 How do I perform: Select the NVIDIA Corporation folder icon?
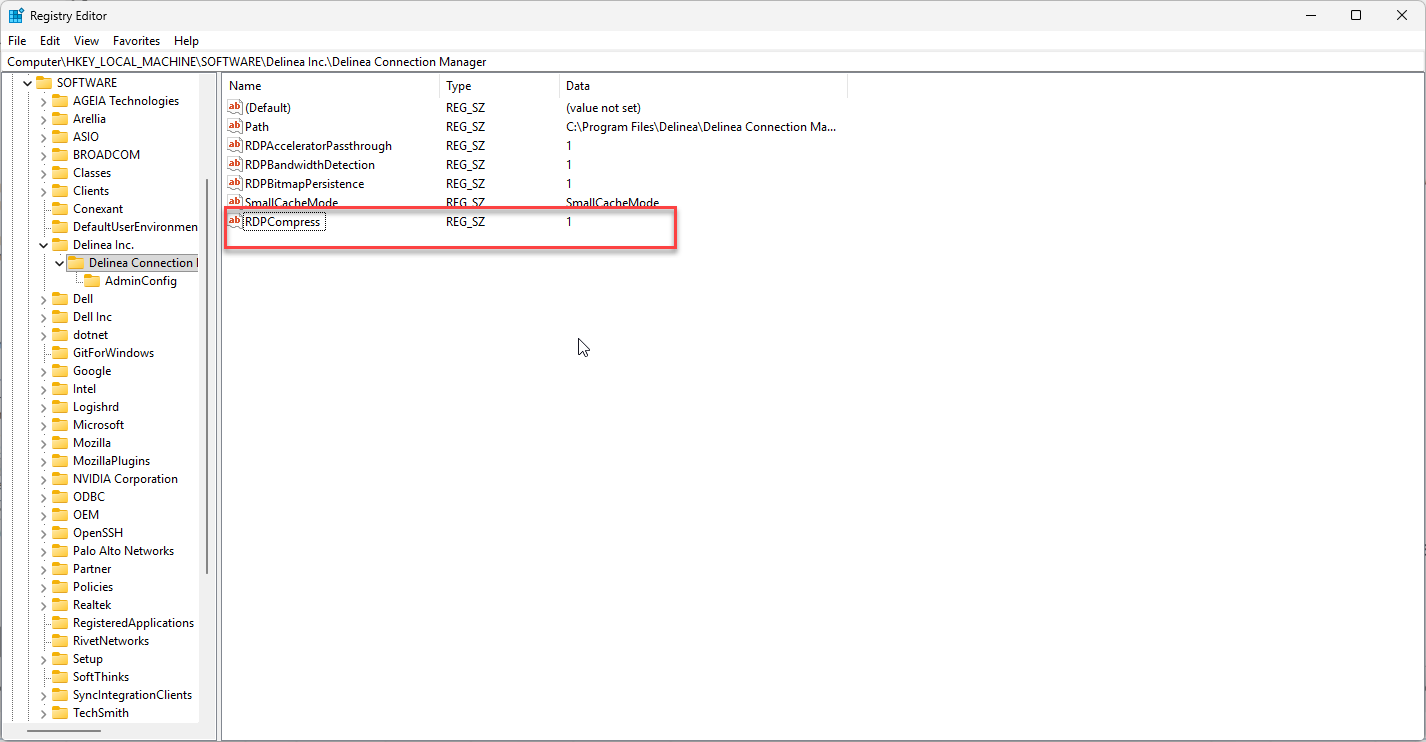click(60, 479)
